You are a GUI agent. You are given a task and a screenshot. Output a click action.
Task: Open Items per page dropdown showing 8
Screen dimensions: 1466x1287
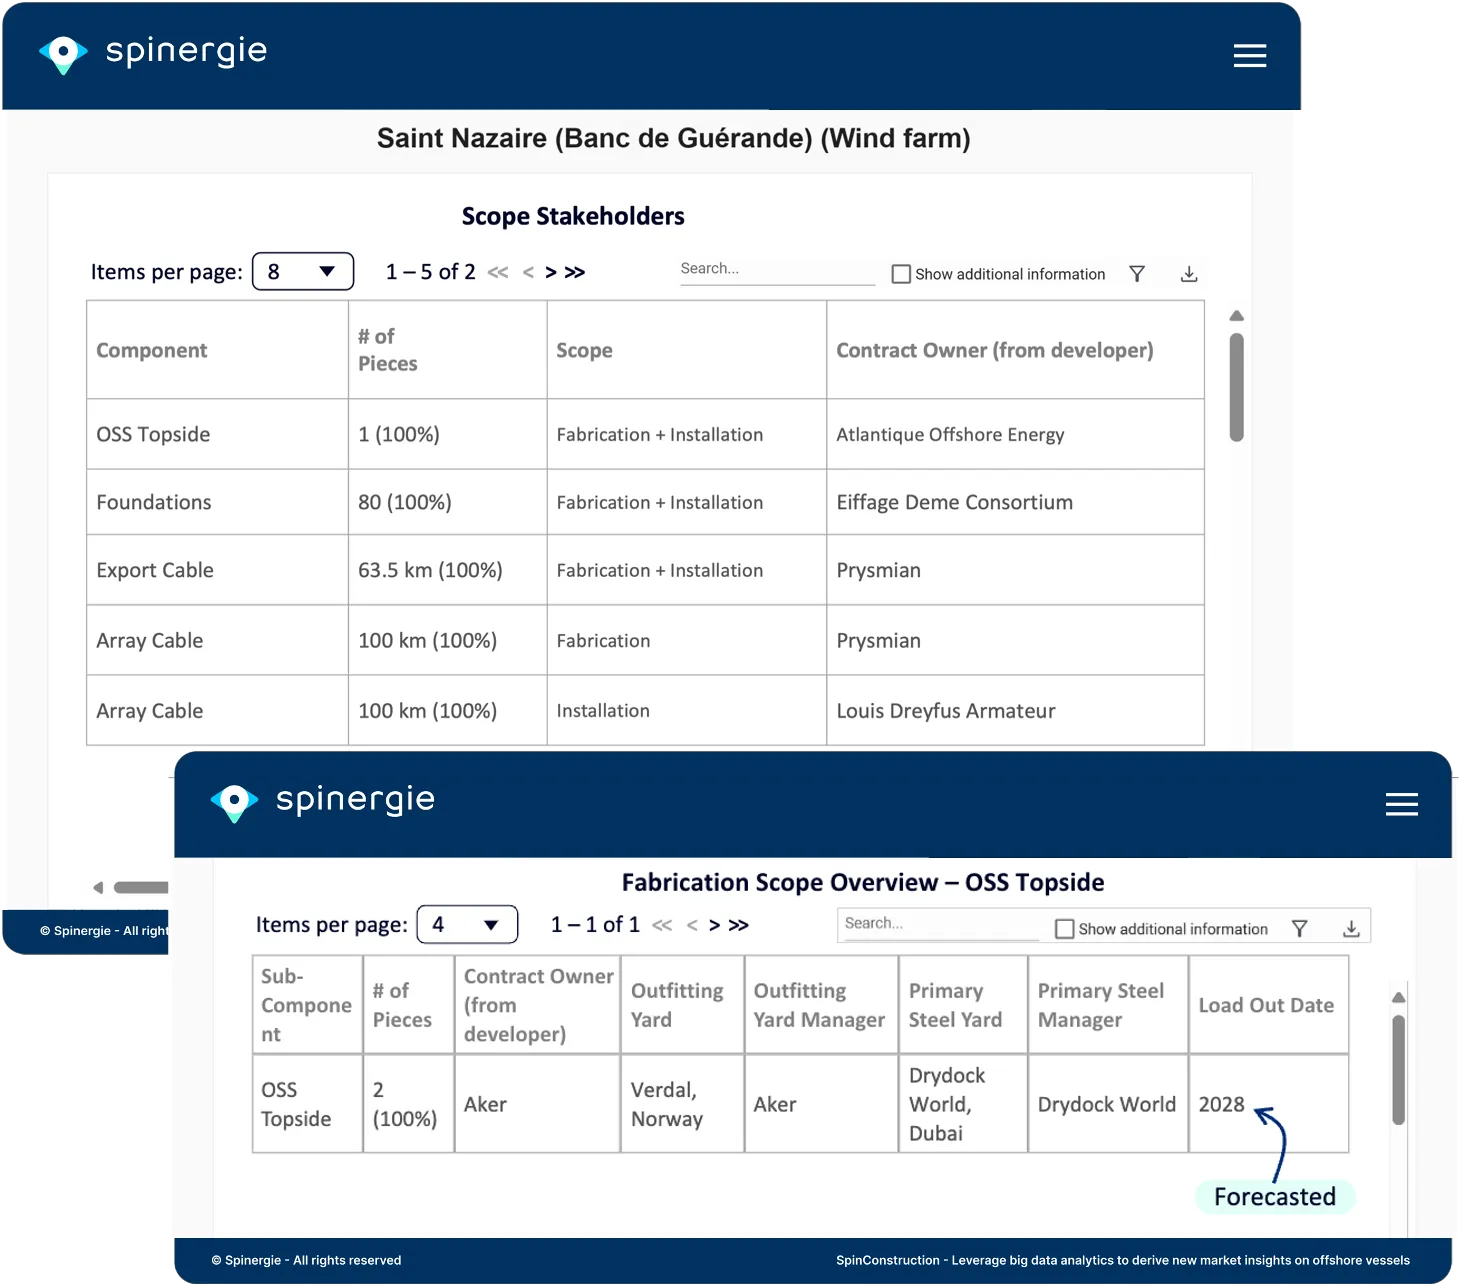point(303,272)
